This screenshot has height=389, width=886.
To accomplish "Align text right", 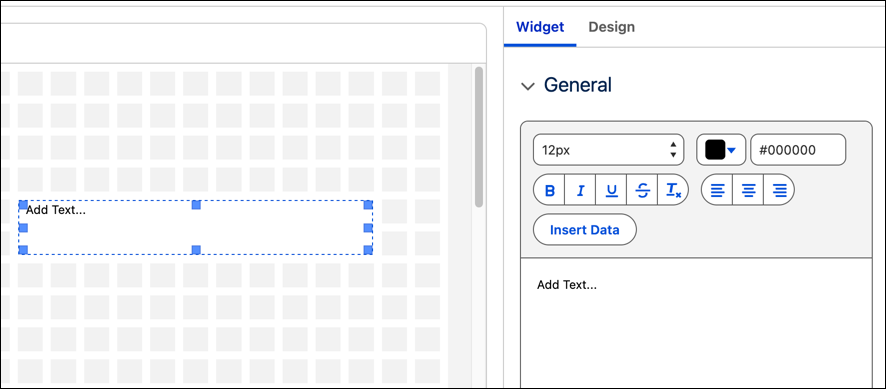I will coord(779,190).
